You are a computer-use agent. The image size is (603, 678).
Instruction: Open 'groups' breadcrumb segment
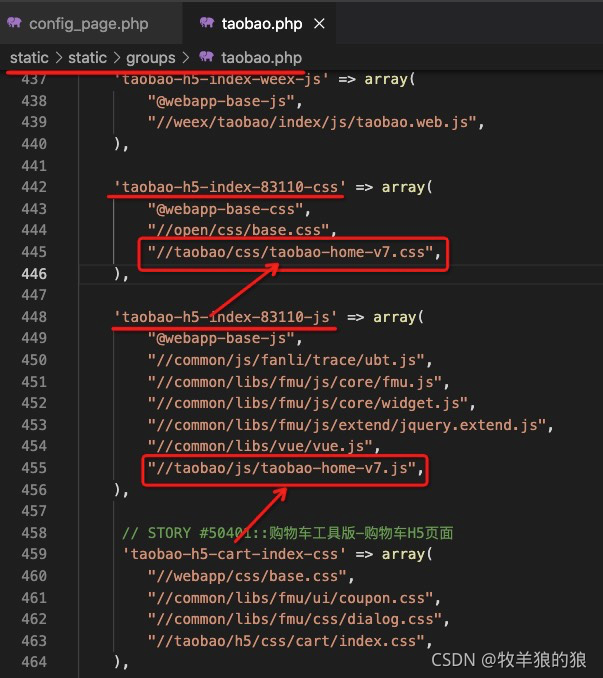coord(150,58)
